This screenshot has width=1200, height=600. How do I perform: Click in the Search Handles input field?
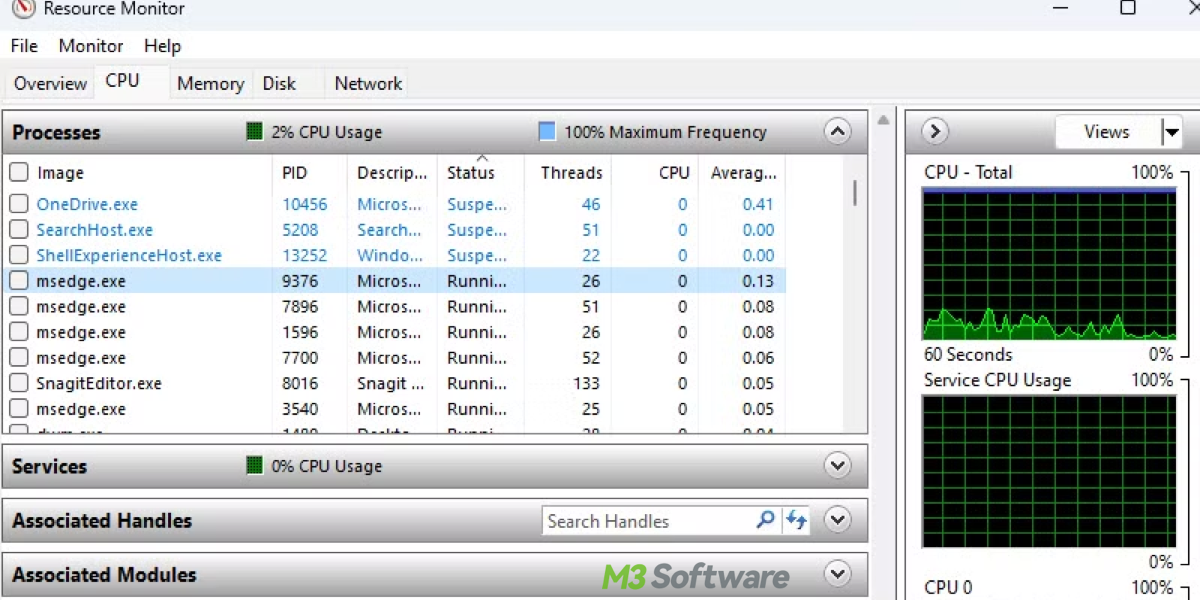[x=650, y=520]
